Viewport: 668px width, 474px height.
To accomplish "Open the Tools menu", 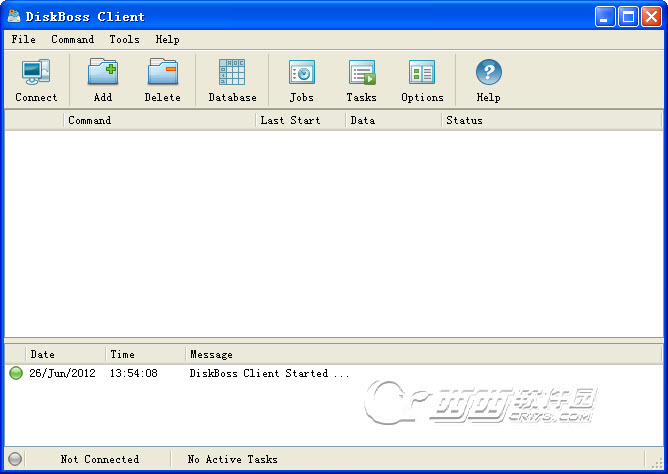I will tap(124, 40).
